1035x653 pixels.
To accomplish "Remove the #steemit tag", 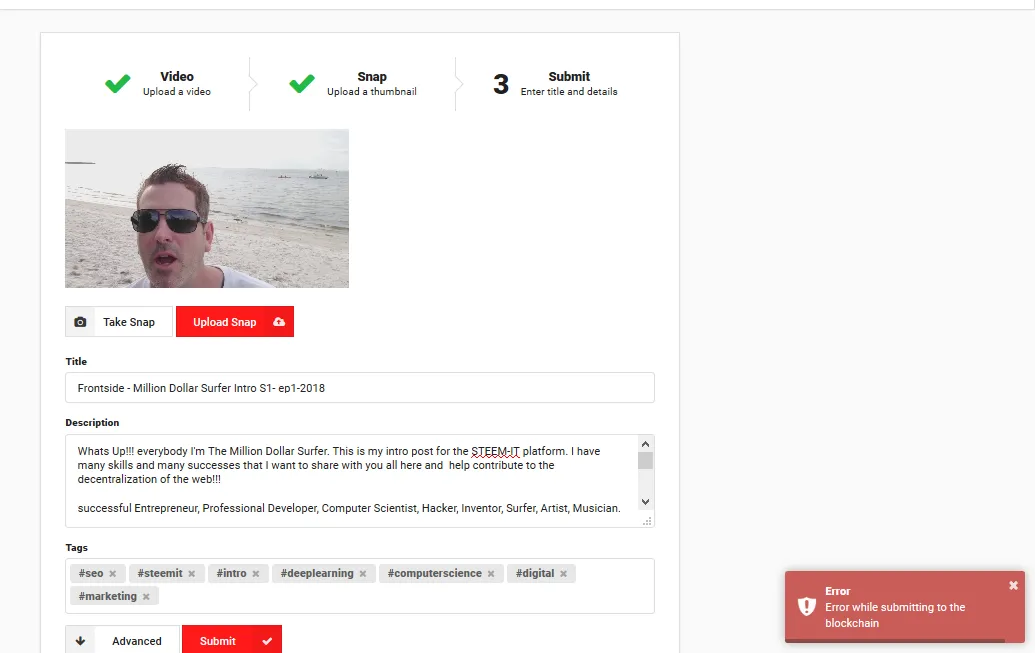I will (x=191, y=574).
